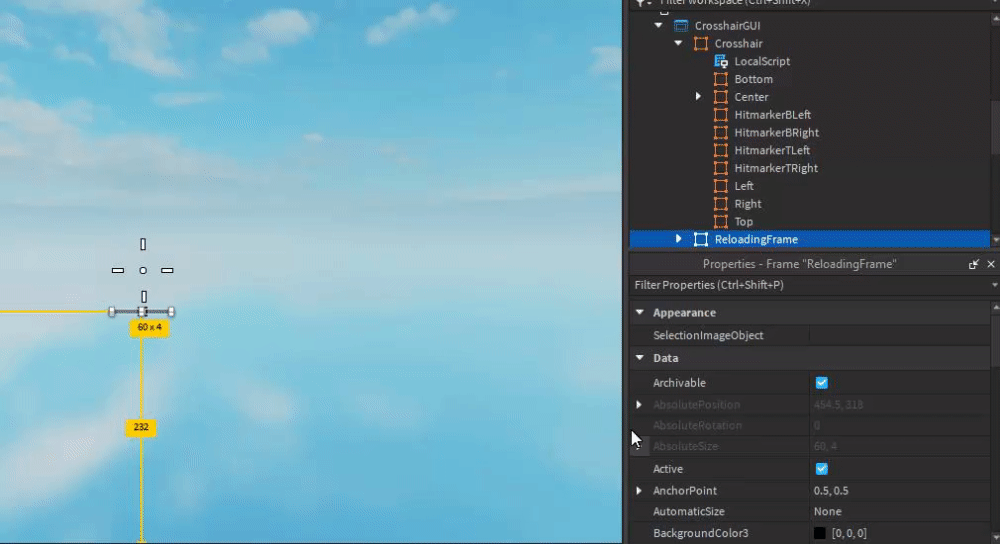Select the Top frame in Explorer
This screenshot has height=544, width=1000.
click(744, 222)
